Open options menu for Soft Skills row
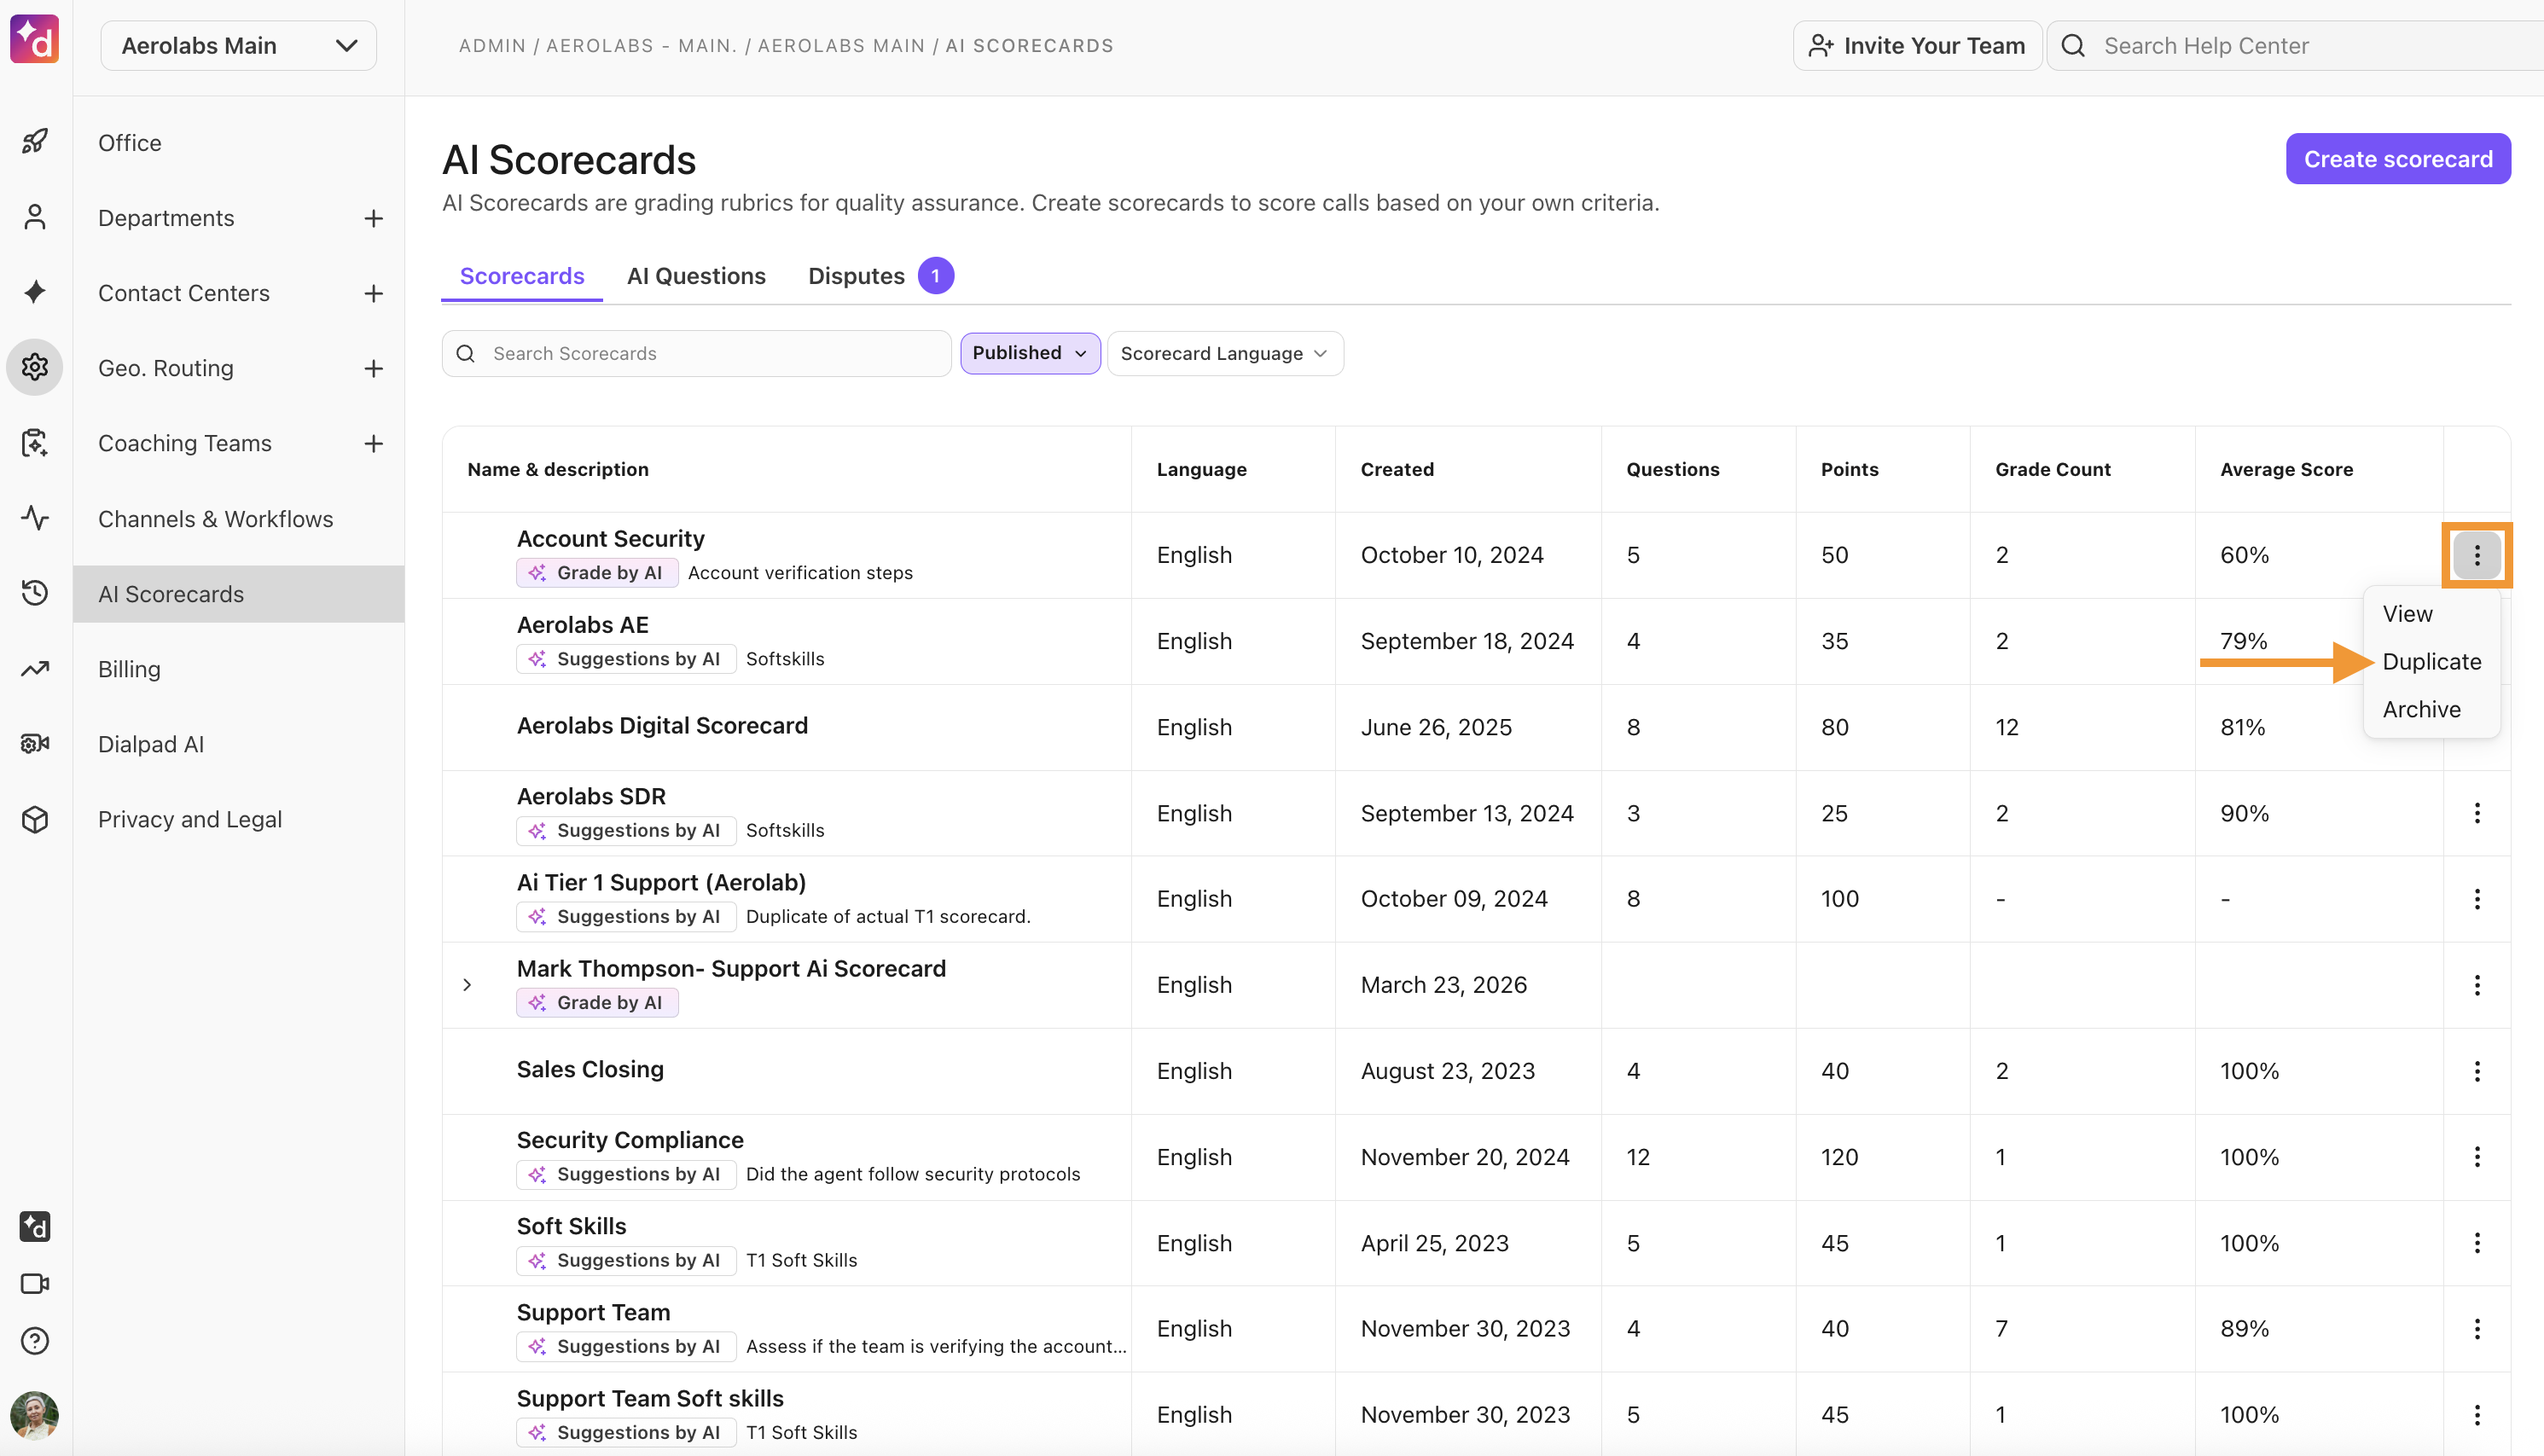This screenshot has width=2544, height=1456. pyautogui.click(x=2477, y=1243)
